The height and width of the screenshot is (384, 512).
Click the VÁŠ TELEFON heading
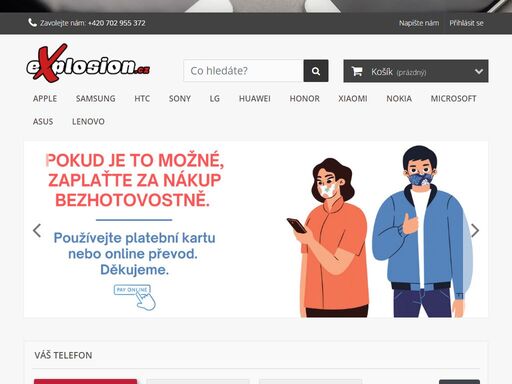point(63,355)
